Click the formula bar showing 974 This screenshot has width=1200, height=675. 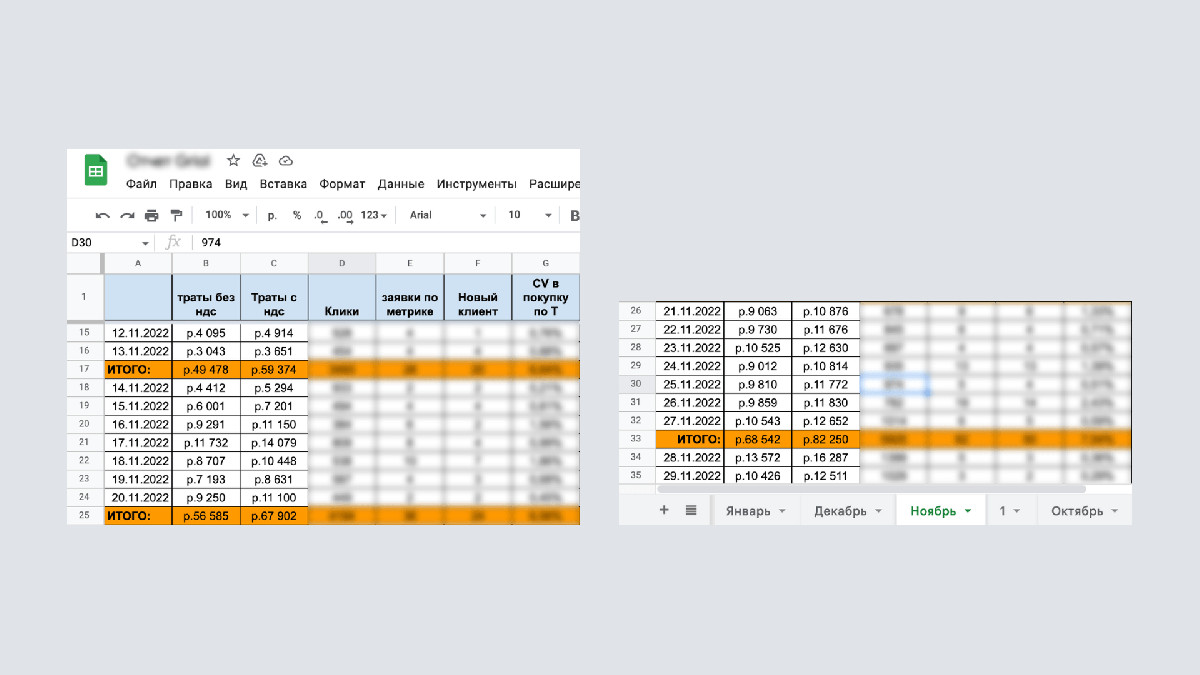[x=380, y=242]
